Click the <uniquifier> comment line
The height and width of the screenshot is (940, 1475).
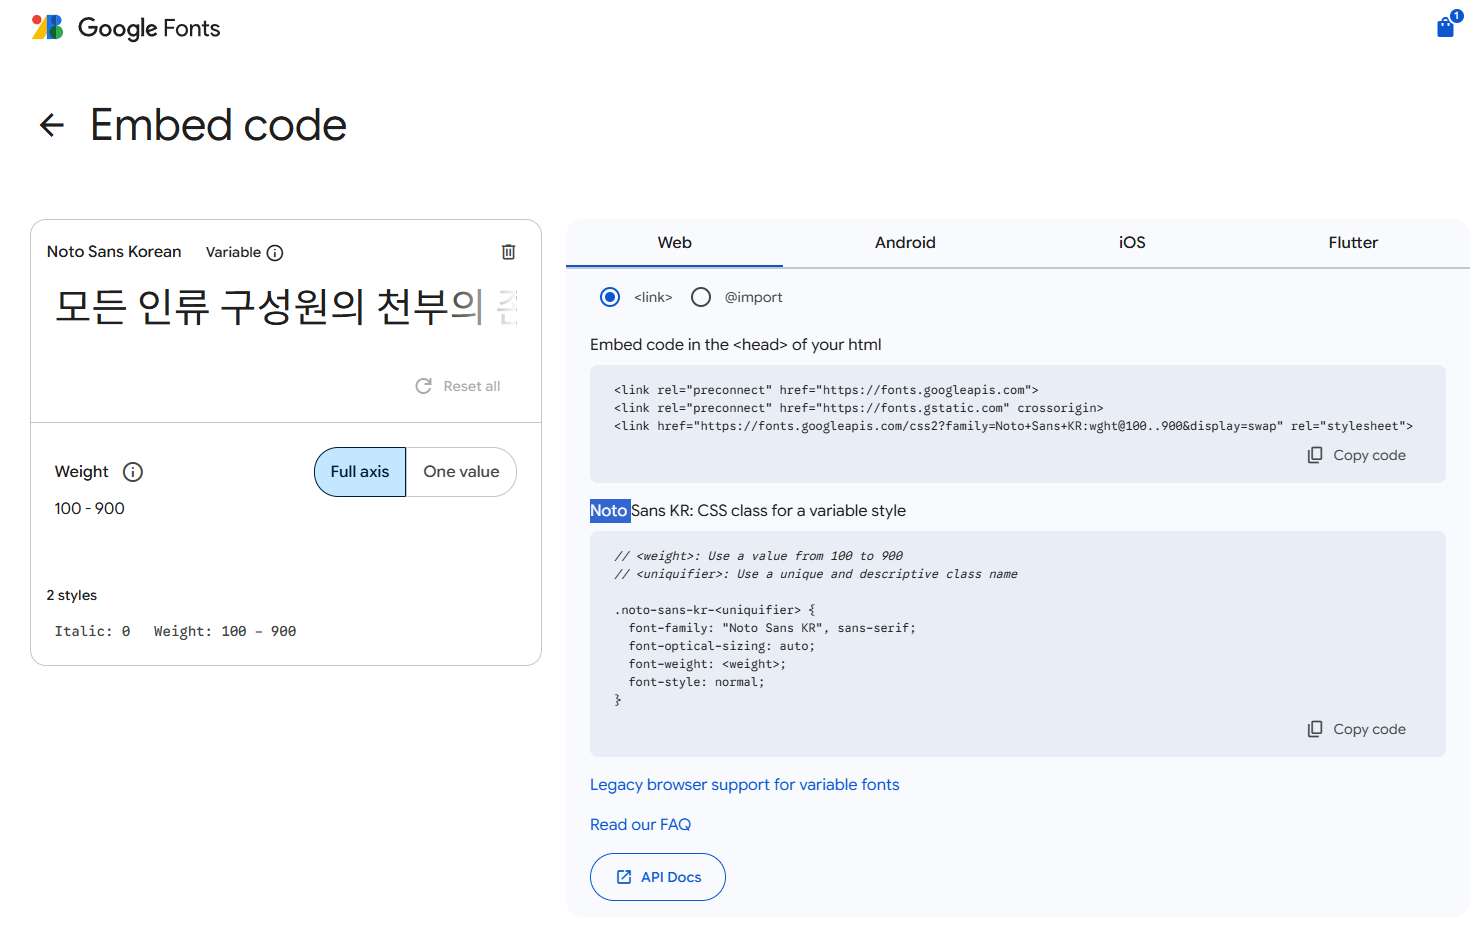pos(816,574)
